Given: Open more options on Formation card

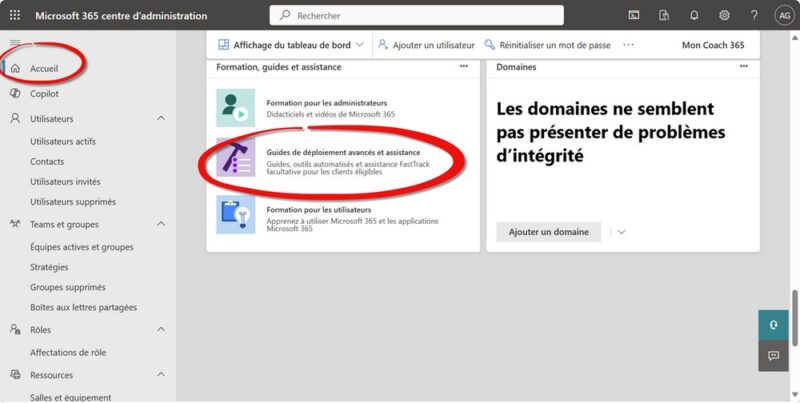Looking at the screenshot, I should [463, 66].
